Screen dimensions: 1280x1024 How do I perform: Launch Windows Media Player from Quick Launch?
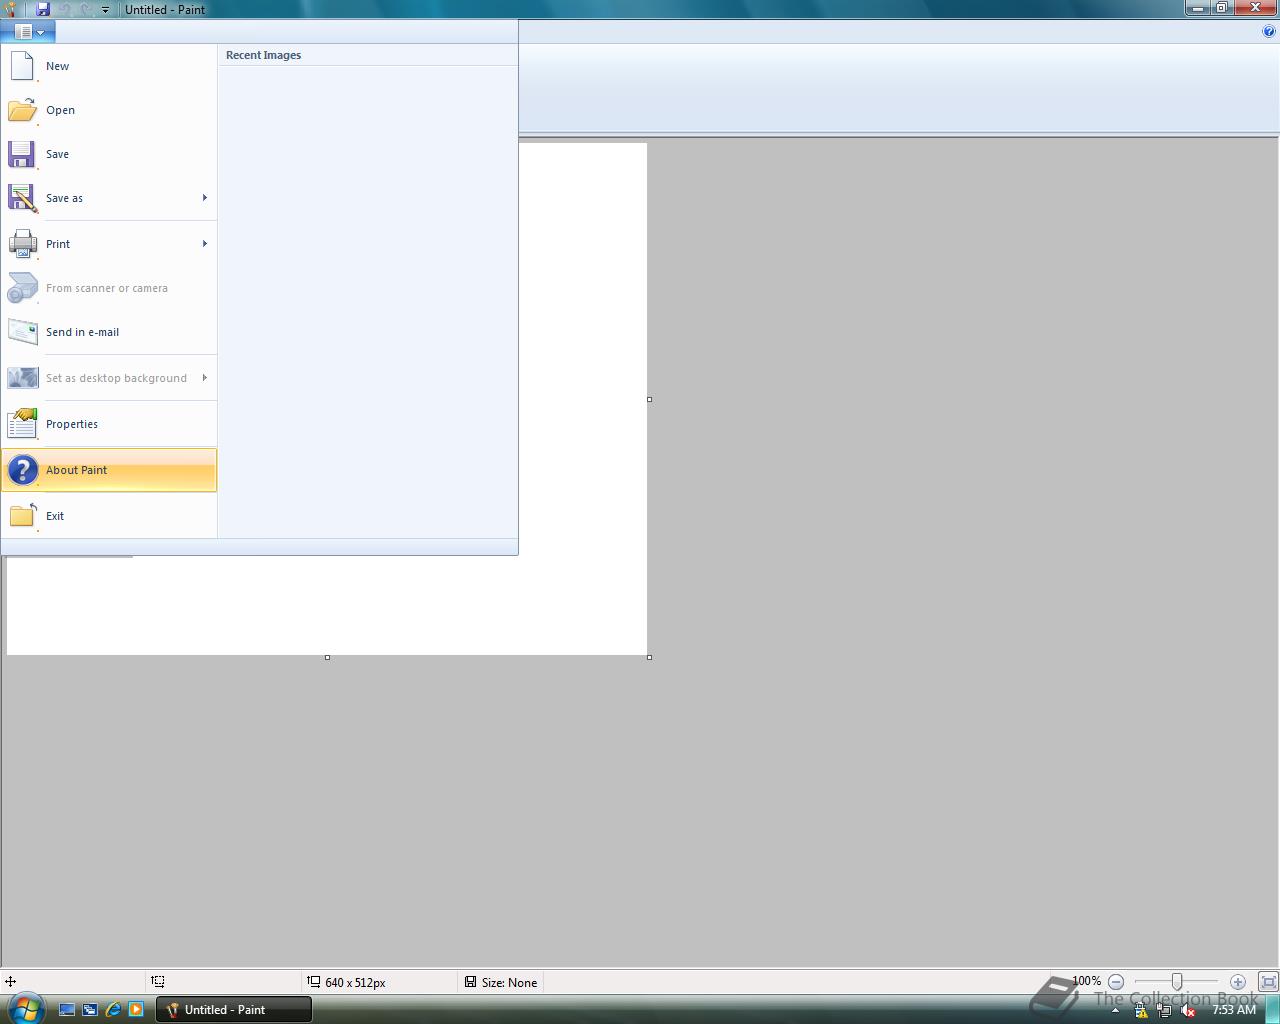(136, 1010)
